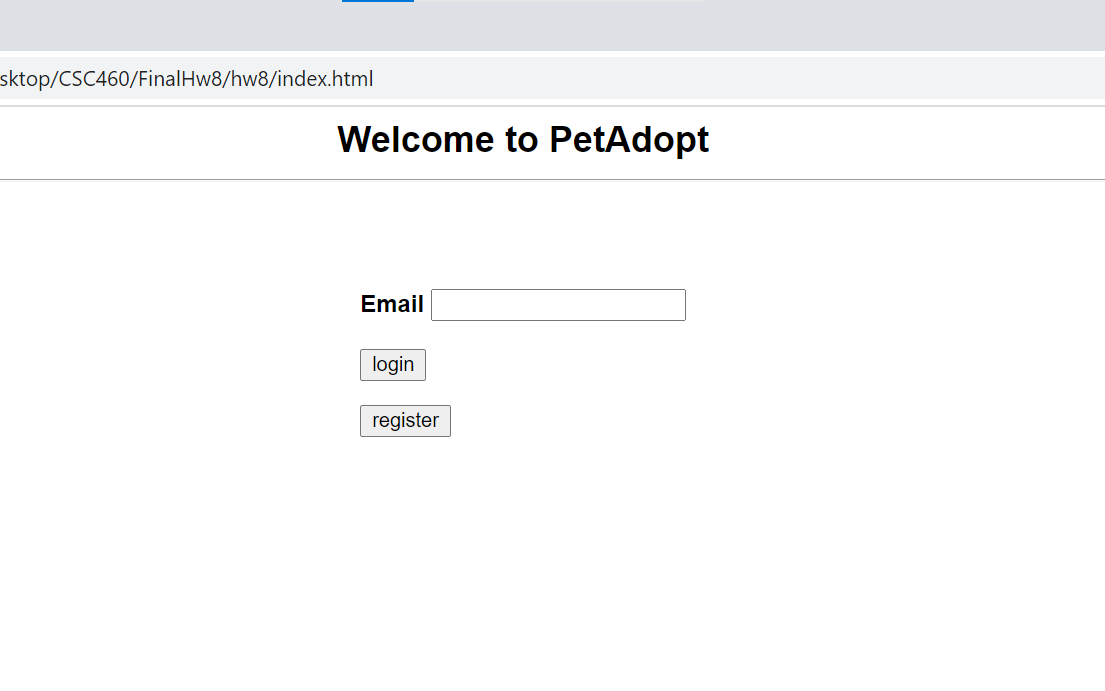1105x691 pixels.
Task: Click index.html in the address bar
Action: [325, 79]
